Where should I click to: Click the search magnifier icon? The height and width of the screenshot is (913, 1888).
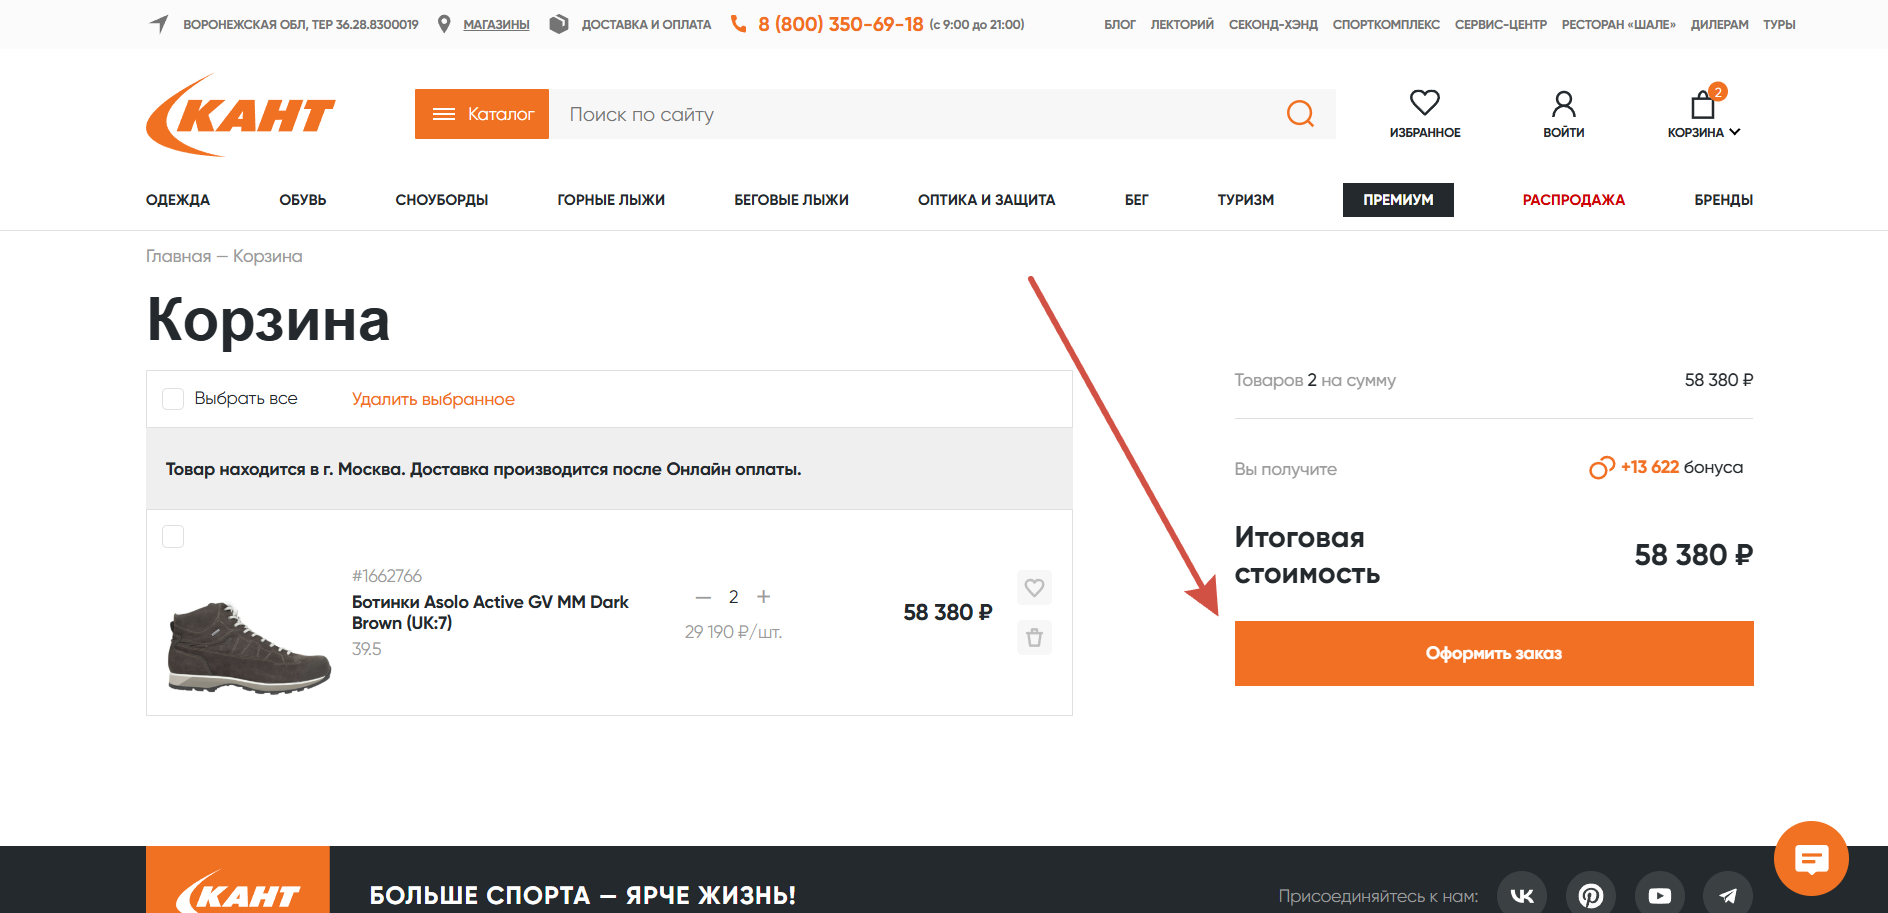coord(1300,114)
